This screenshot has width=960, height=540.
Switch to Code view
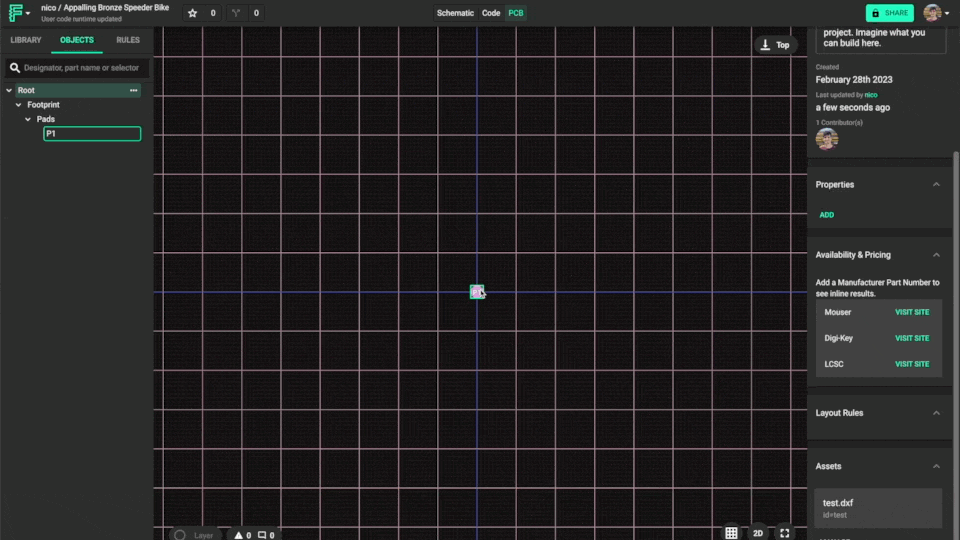tap(490, 13)
